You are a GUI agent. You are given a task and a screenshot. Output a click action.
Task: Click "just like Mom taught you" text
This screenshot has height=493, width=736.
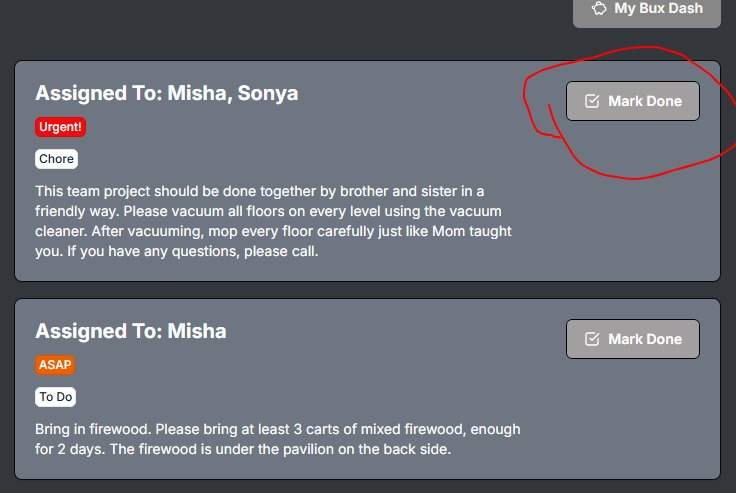point(440,231)
